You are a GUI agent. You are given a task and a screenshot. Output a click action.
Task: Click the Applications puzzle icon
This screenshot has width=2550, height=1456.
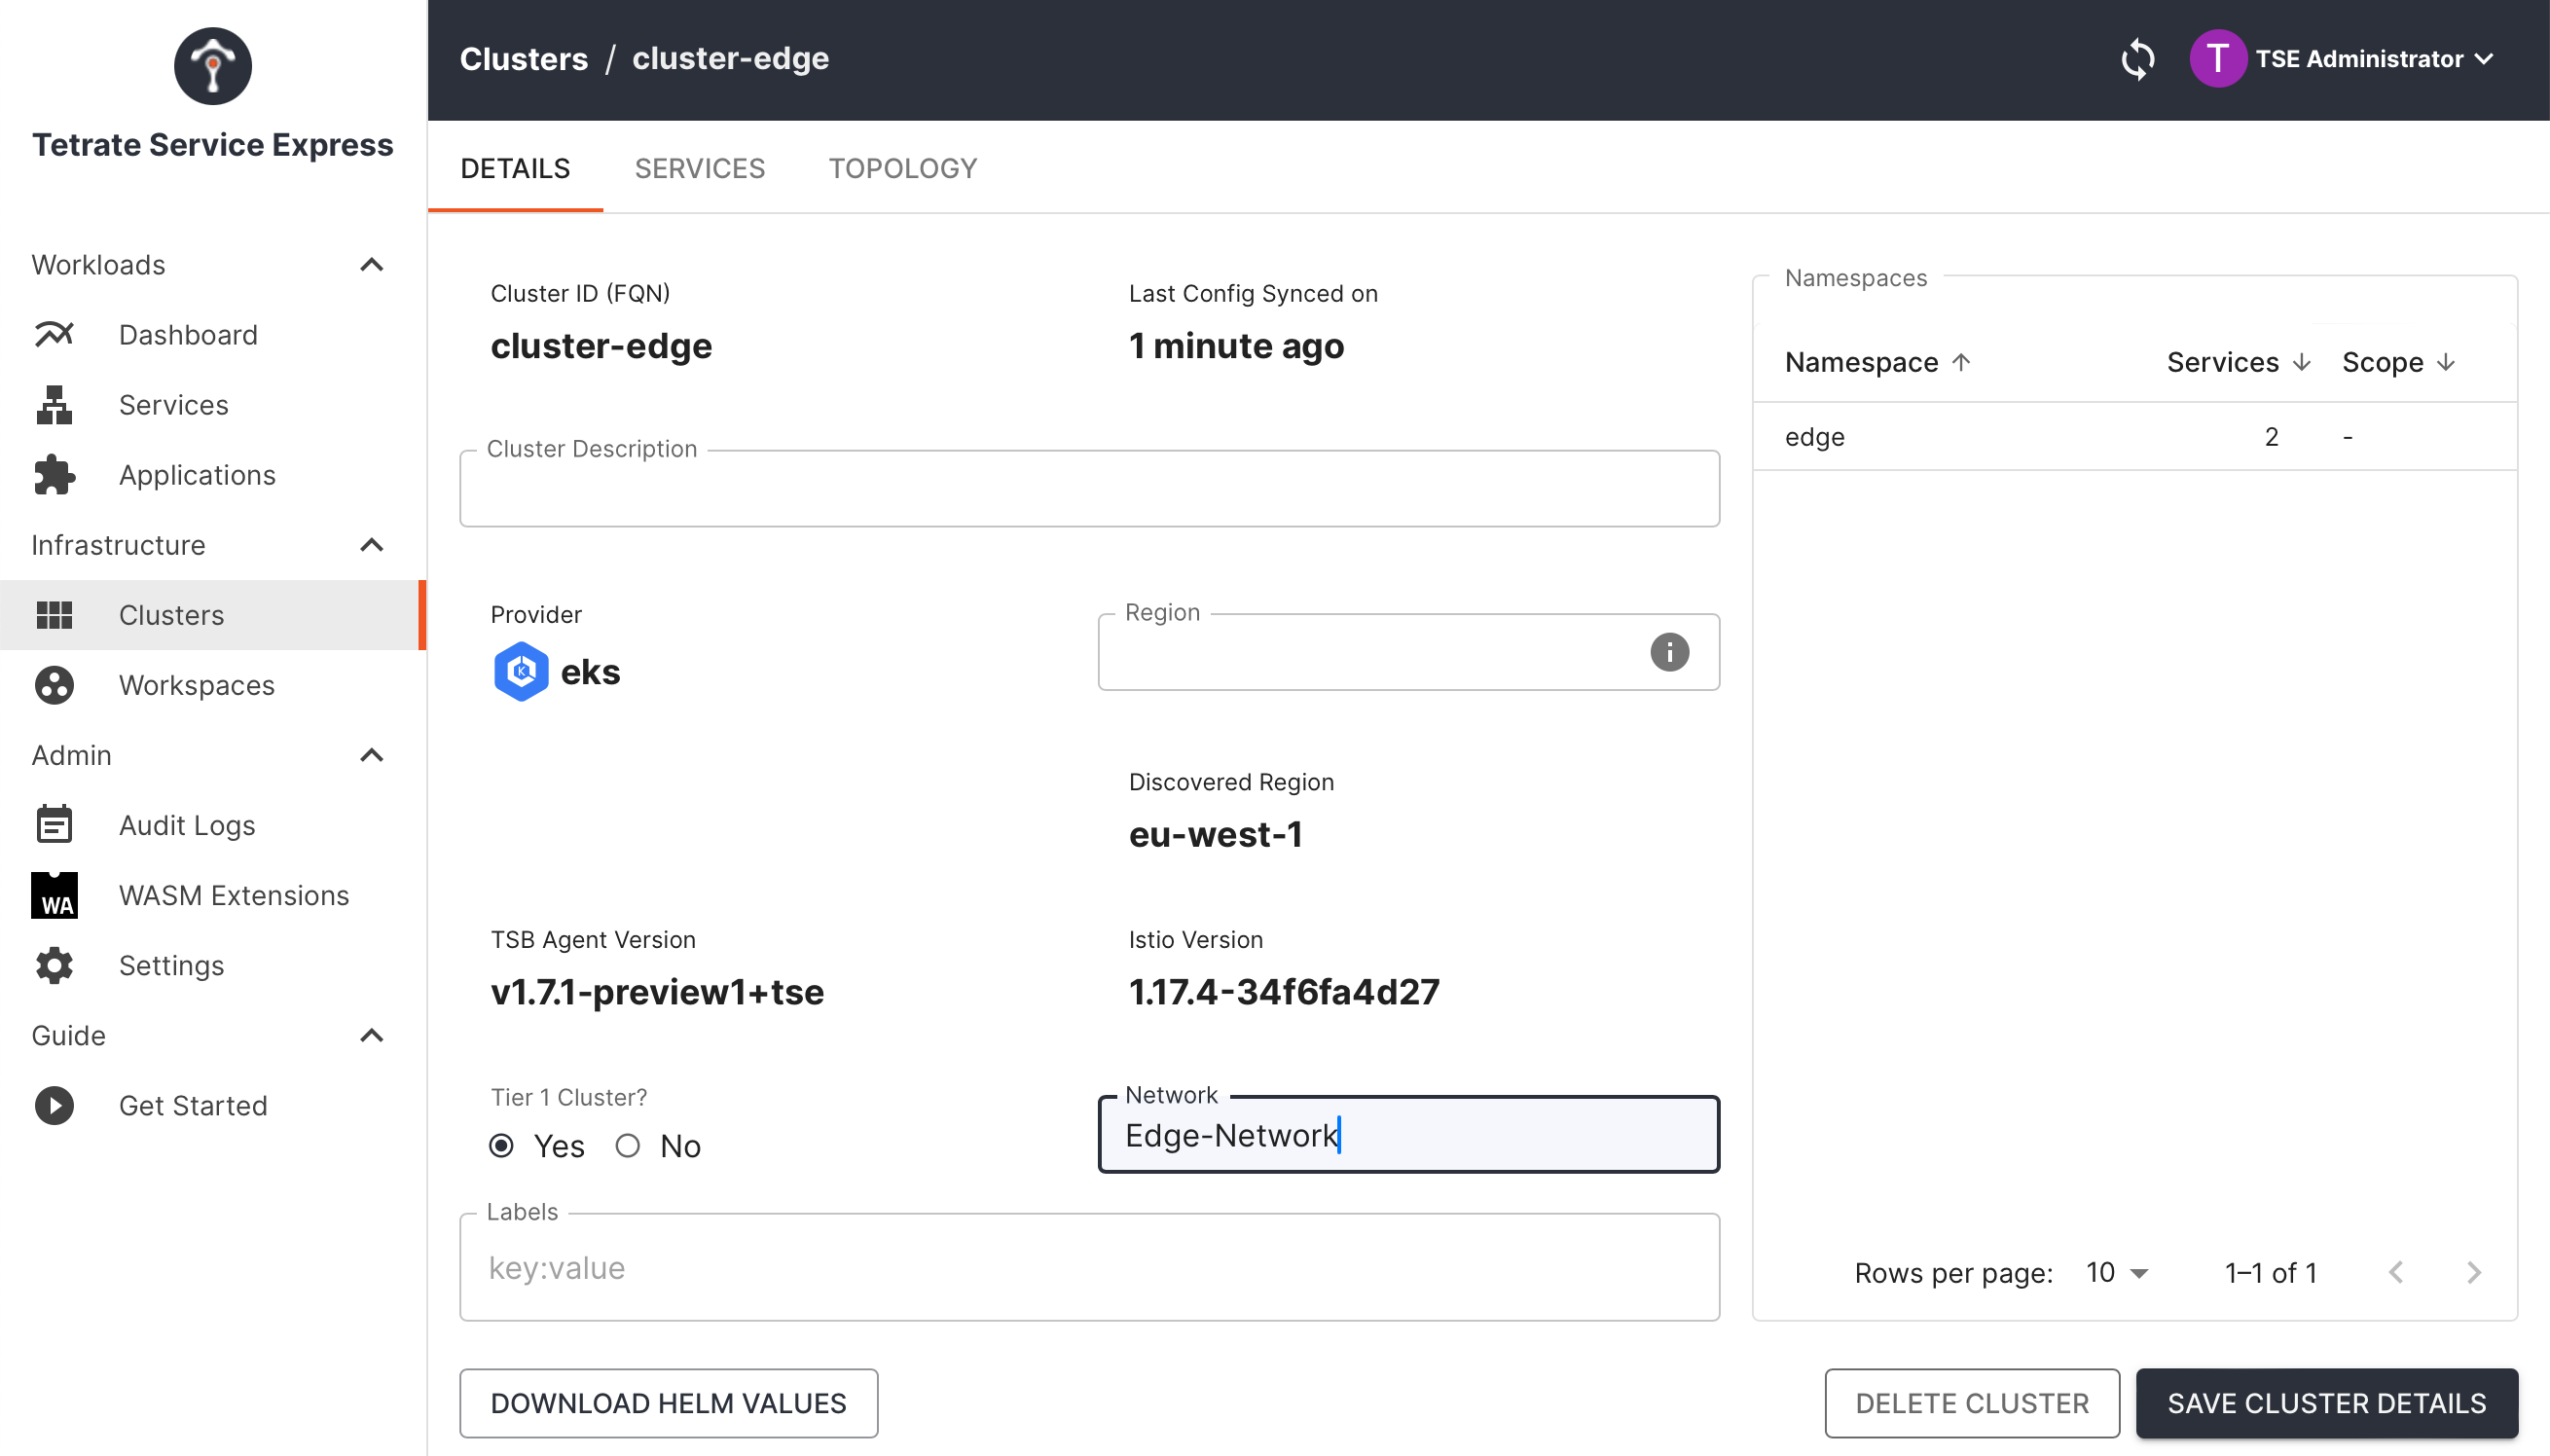(54, 475)
